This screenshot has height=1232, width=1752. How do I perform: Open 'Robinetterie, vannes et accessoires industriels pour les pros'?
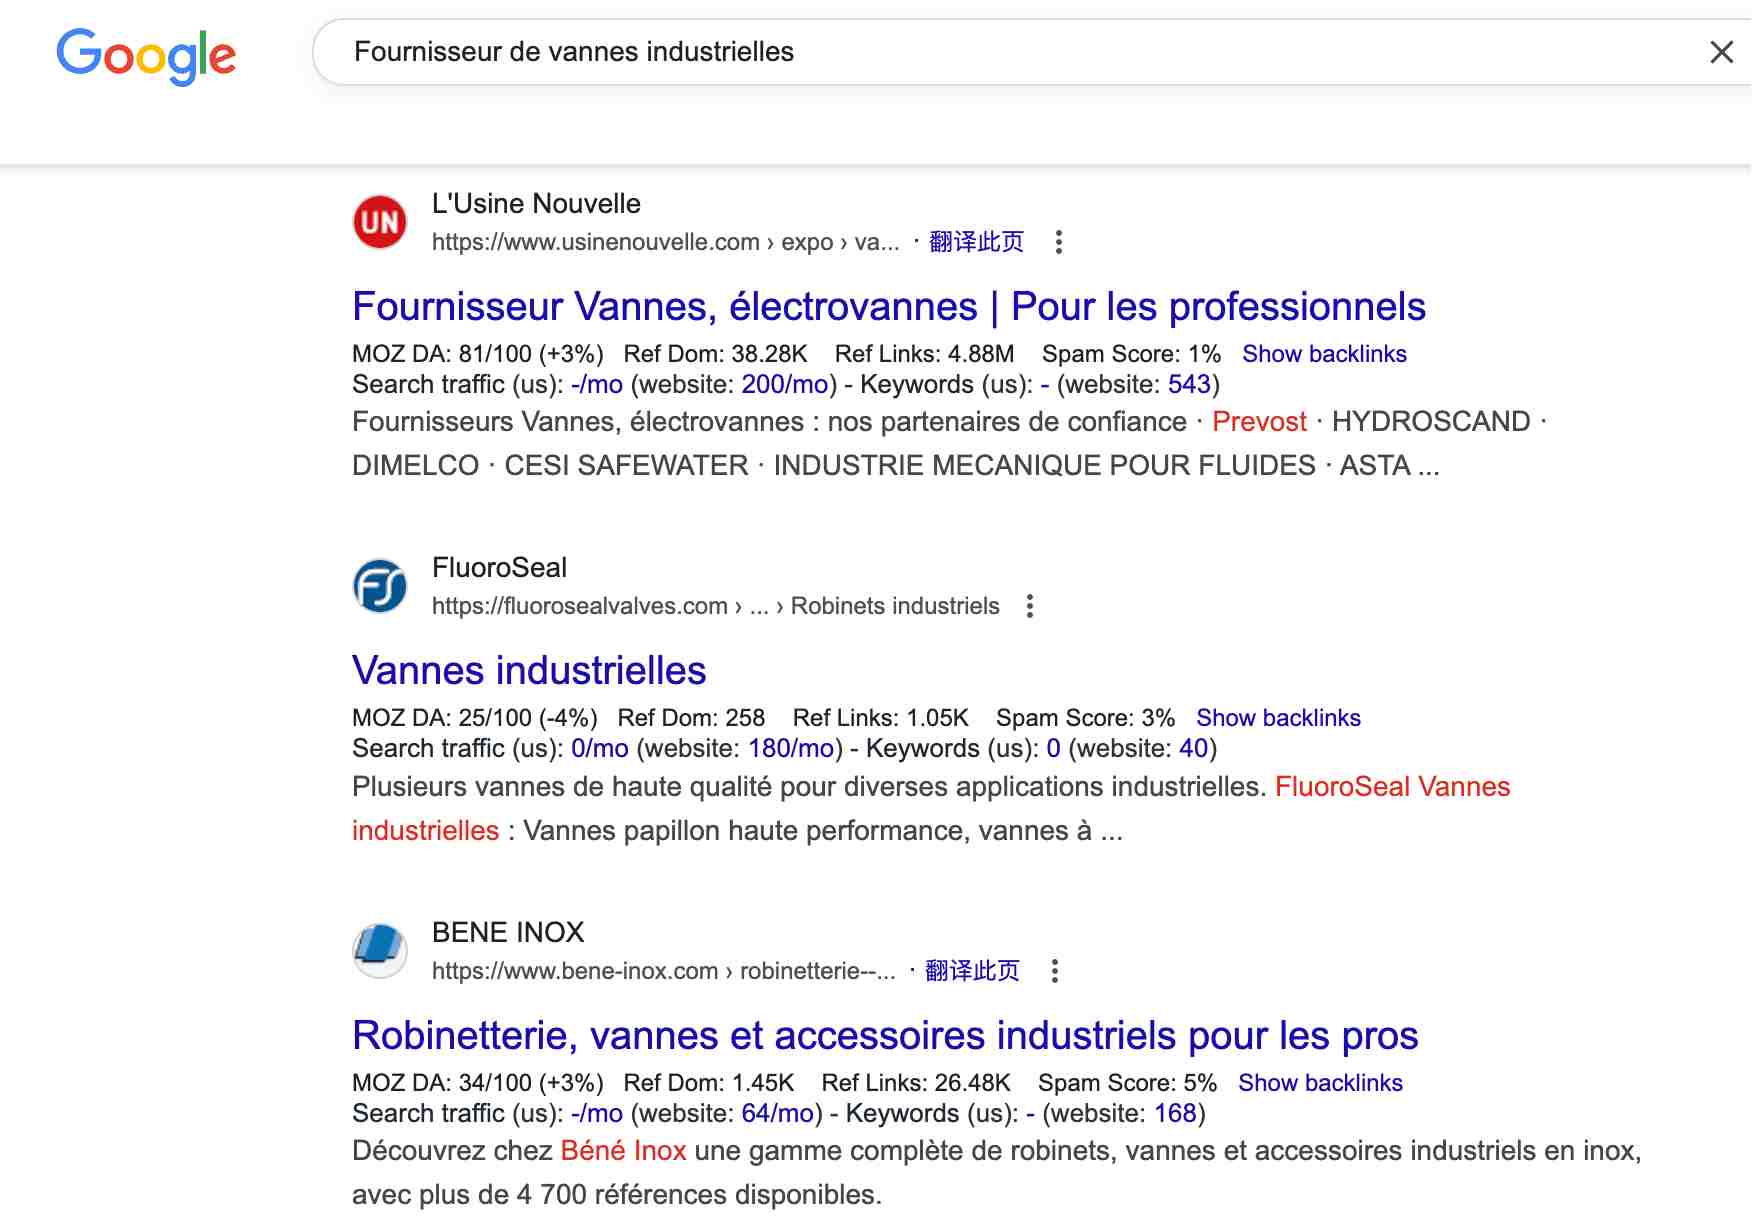[885, 1036]
